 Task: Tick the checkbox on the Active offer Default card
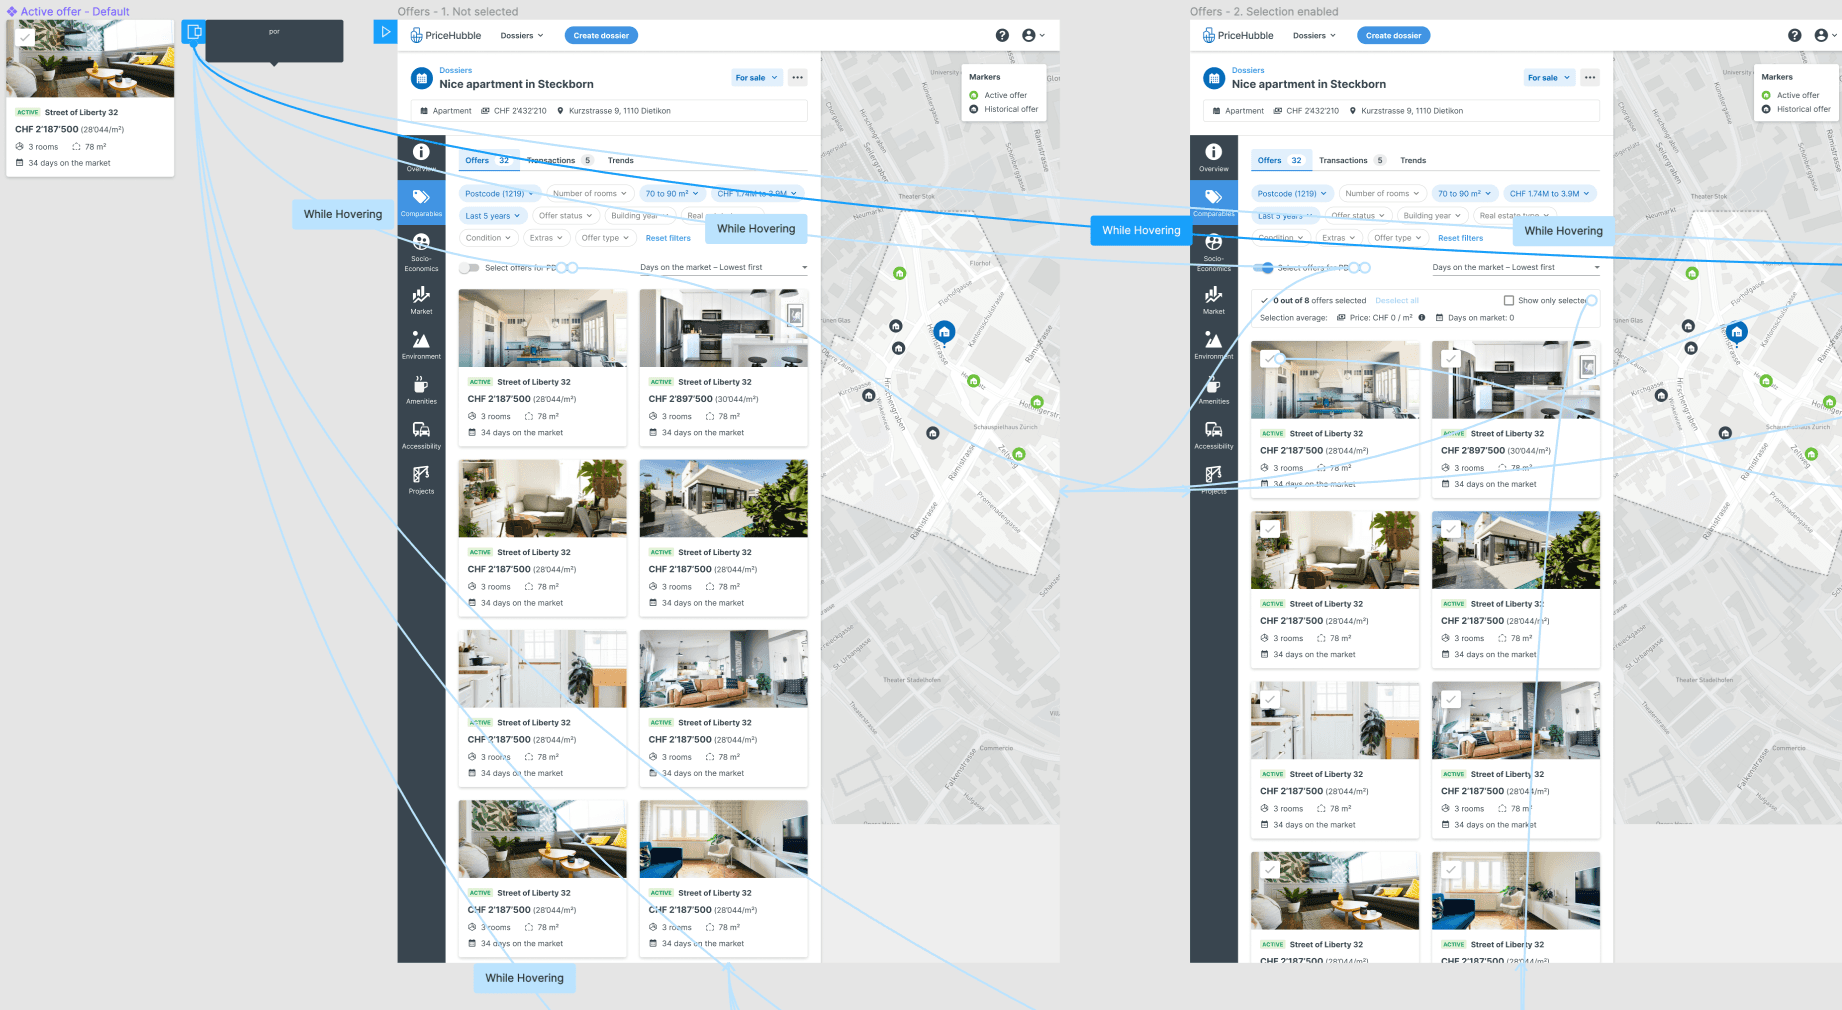25,37
